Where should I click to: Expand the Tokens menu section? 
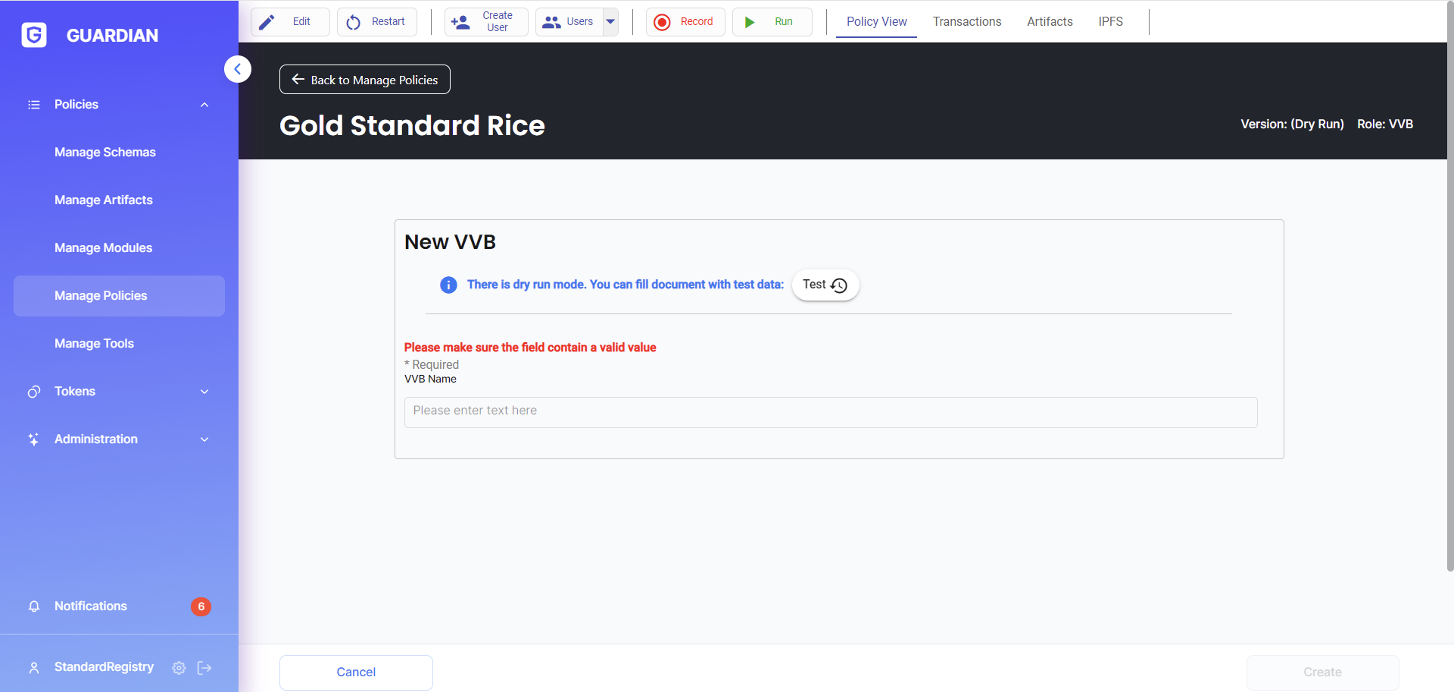pos(204,392)
